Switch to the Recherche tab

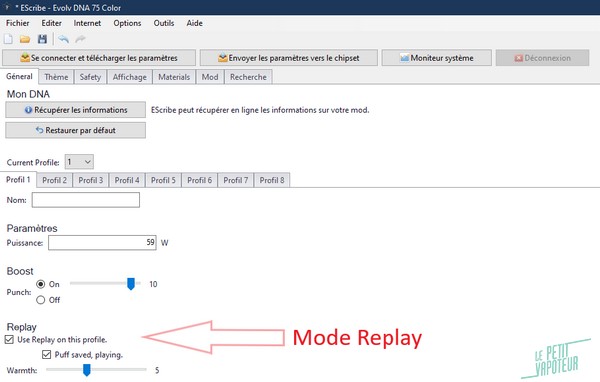point(248,77)
